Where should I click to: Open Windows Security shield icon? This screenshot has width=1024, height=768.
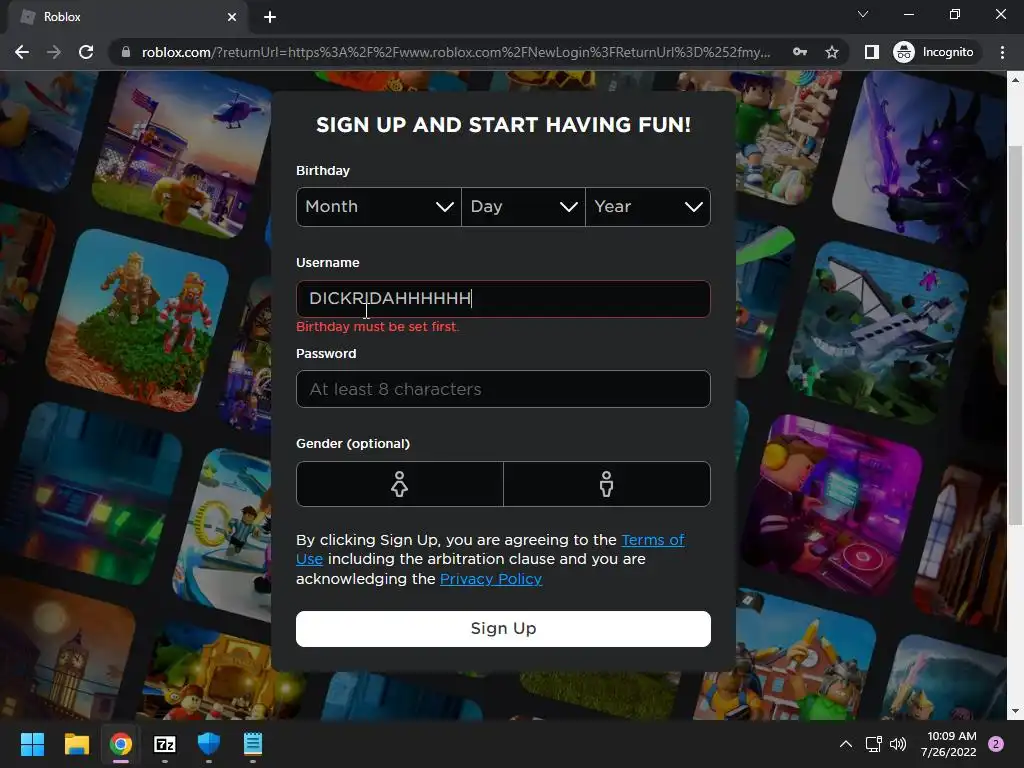click(x=209, y=744)
